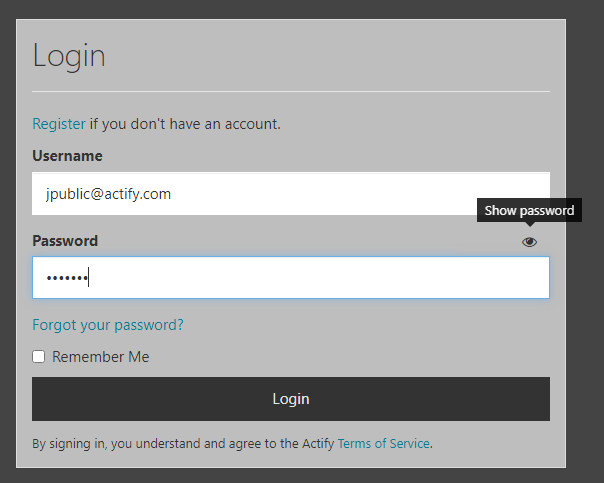Open the Terms of Service link
604x483 pixels.
(384, 443)
